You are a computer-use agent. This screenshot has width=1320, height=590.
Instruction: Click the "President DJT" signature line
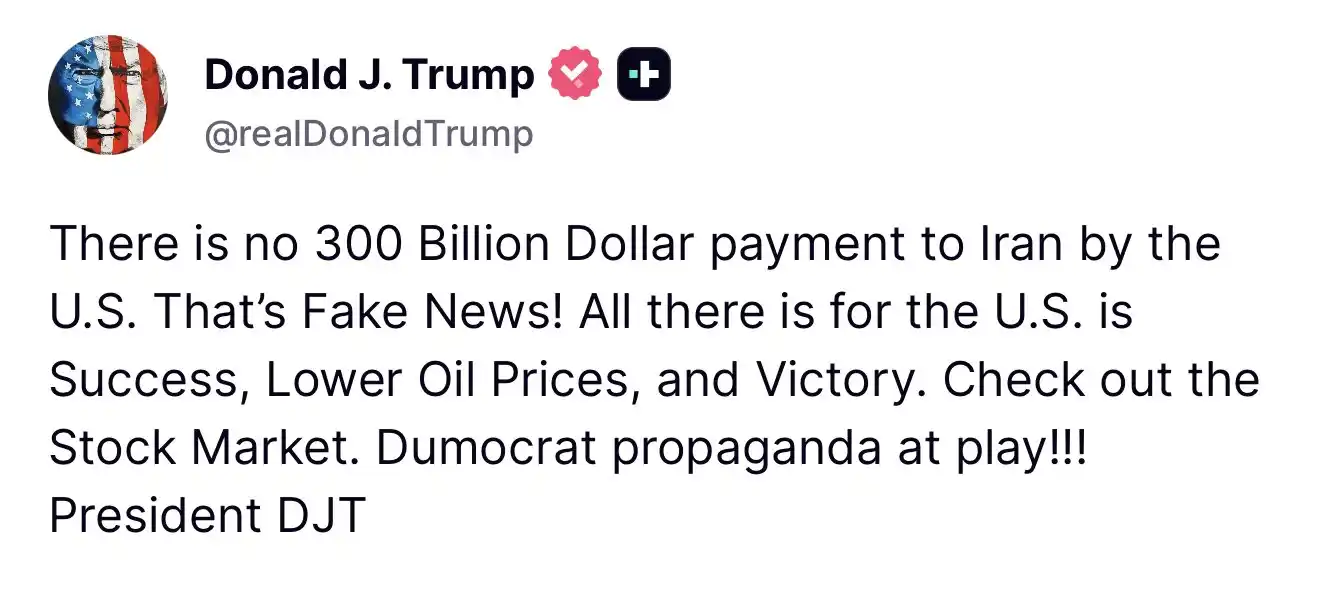point(206,516)
